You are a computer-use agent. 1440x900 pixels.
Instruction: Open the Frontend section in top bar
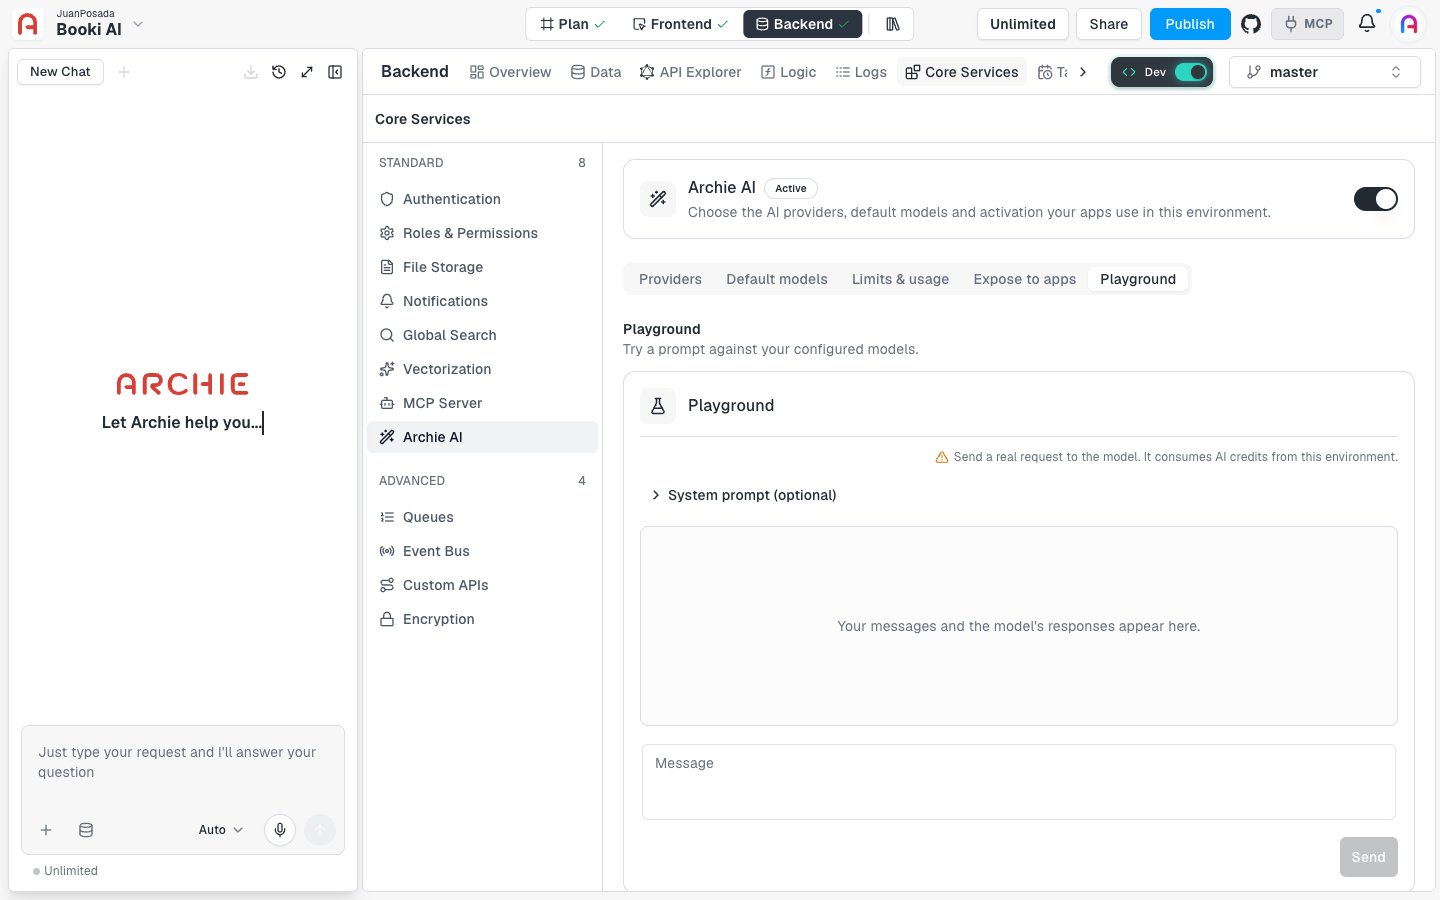680,24
